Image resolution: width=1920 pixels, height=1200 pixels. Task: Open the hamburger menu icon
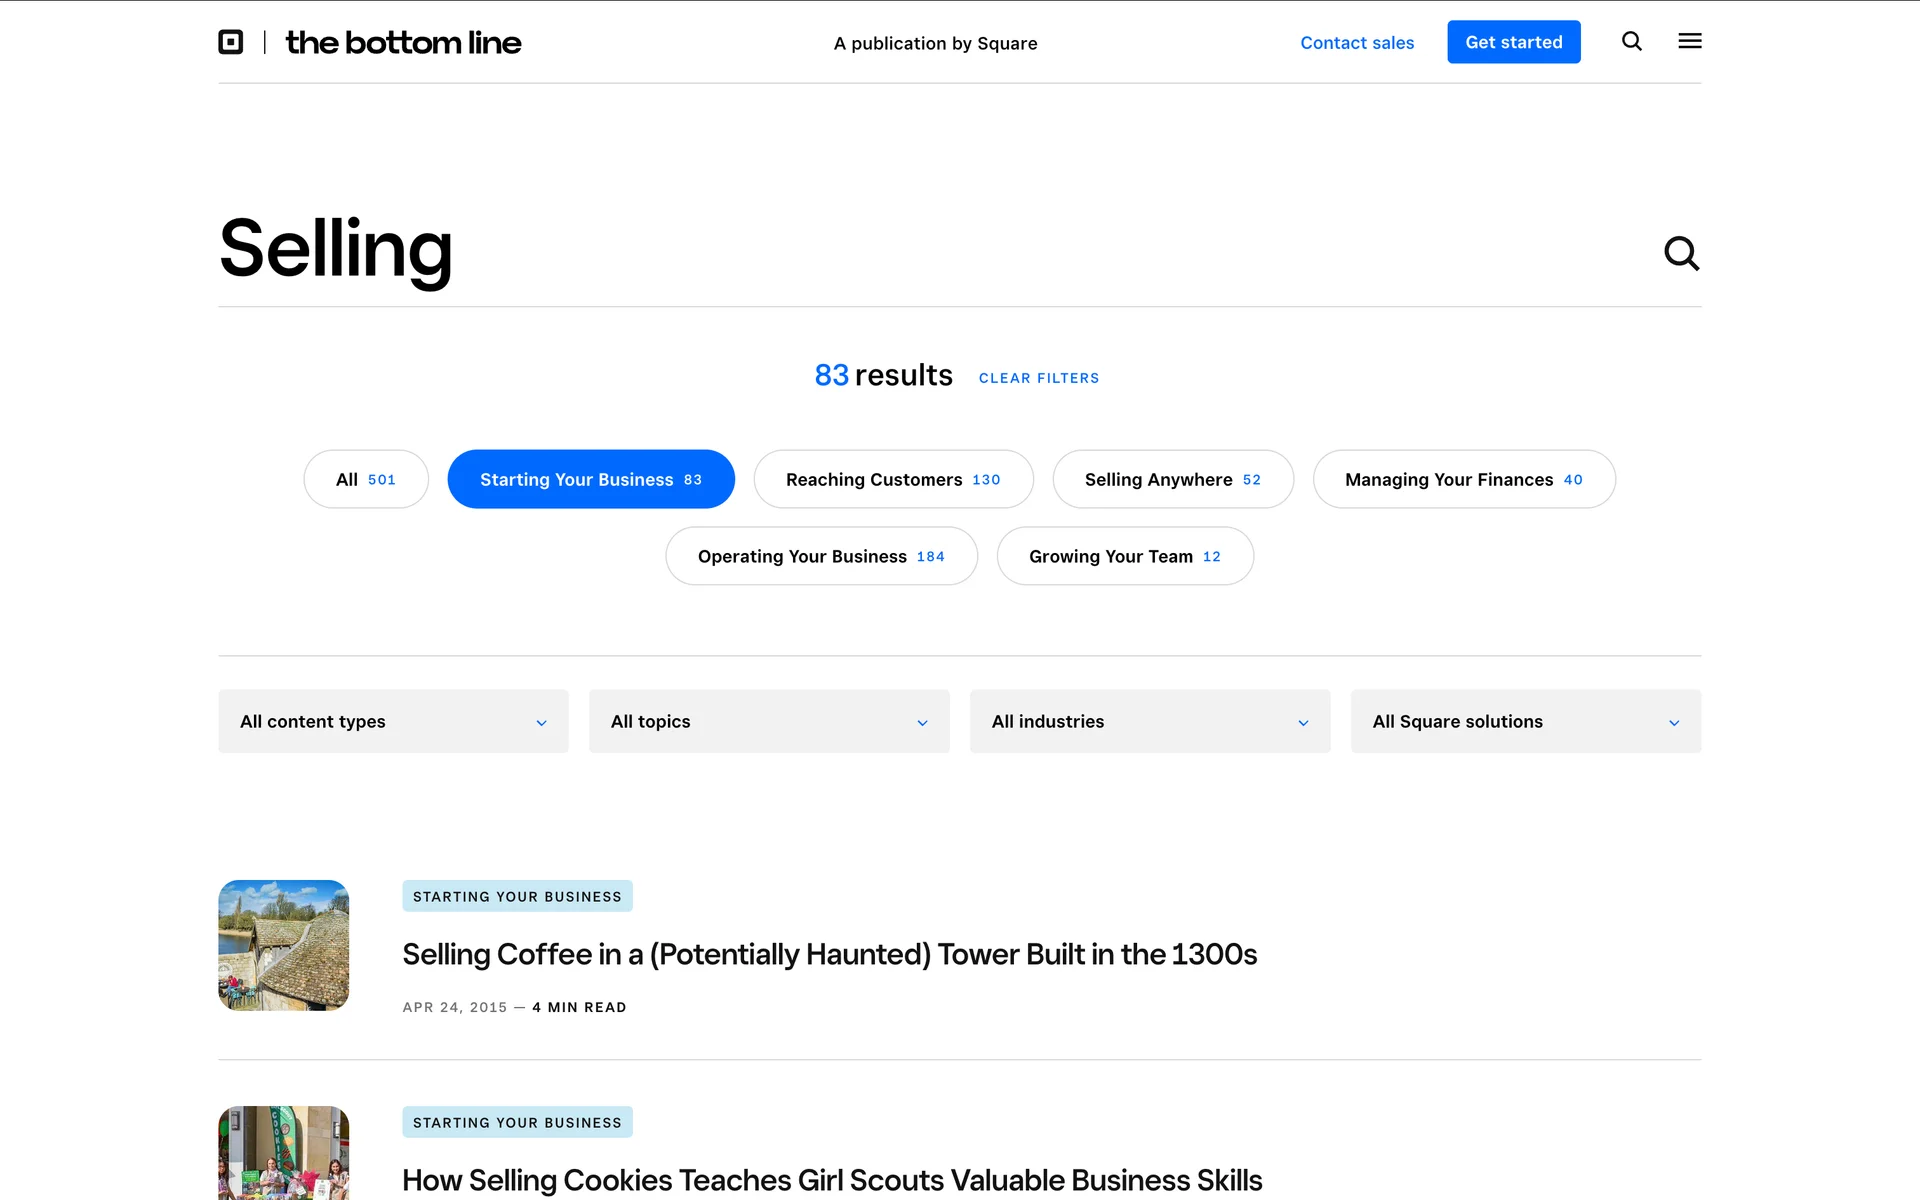click(1690, 41)
